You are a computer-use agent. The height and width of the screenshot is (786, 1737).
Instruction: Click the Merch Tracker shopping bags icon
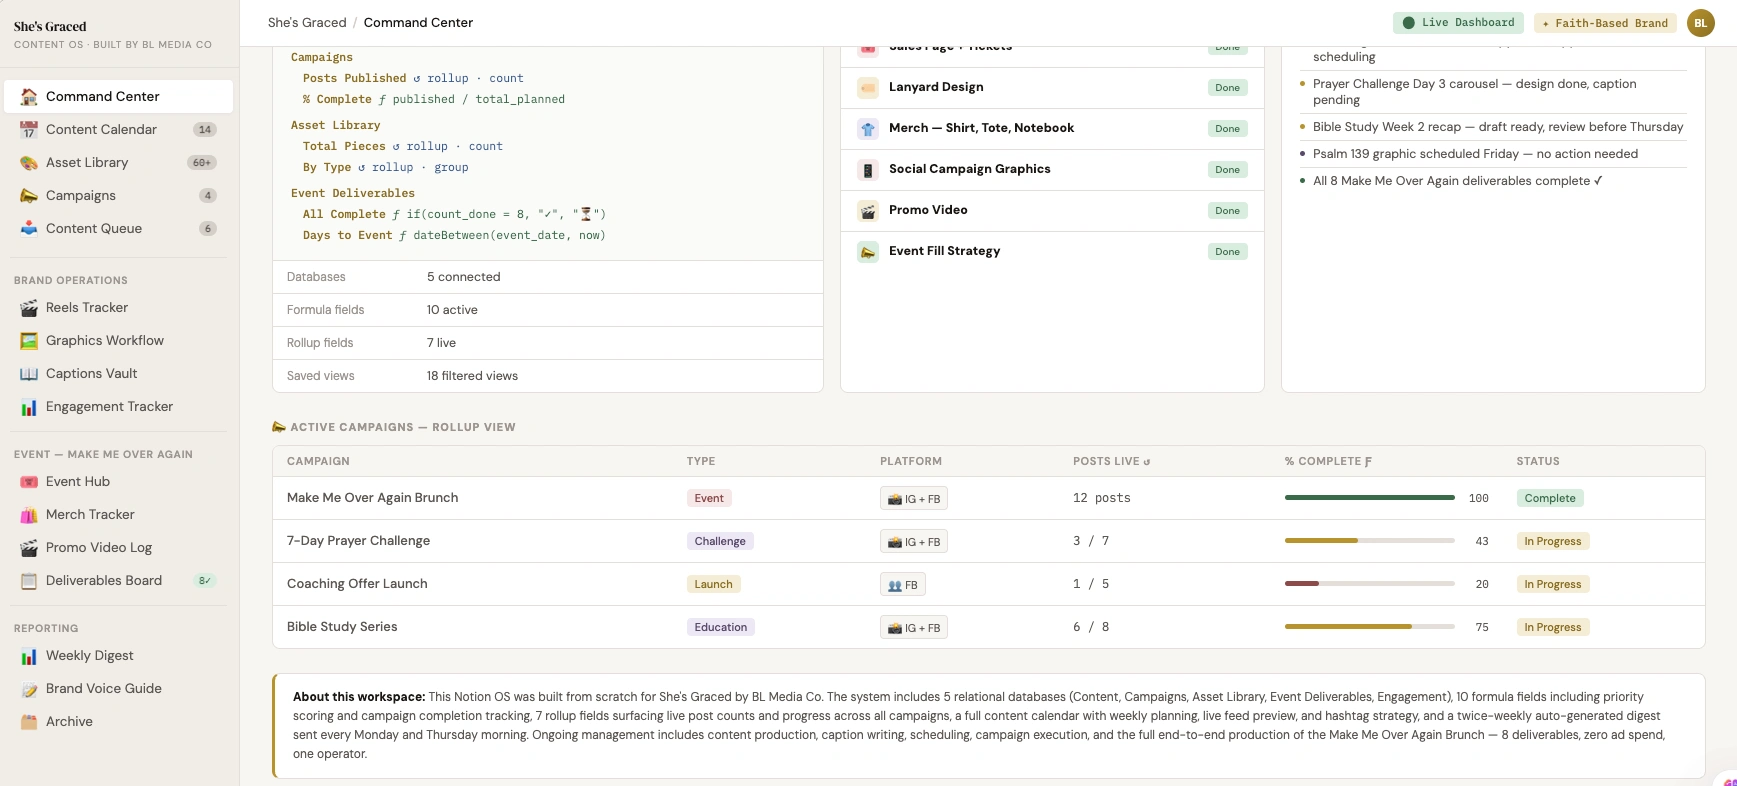[29, 515]
